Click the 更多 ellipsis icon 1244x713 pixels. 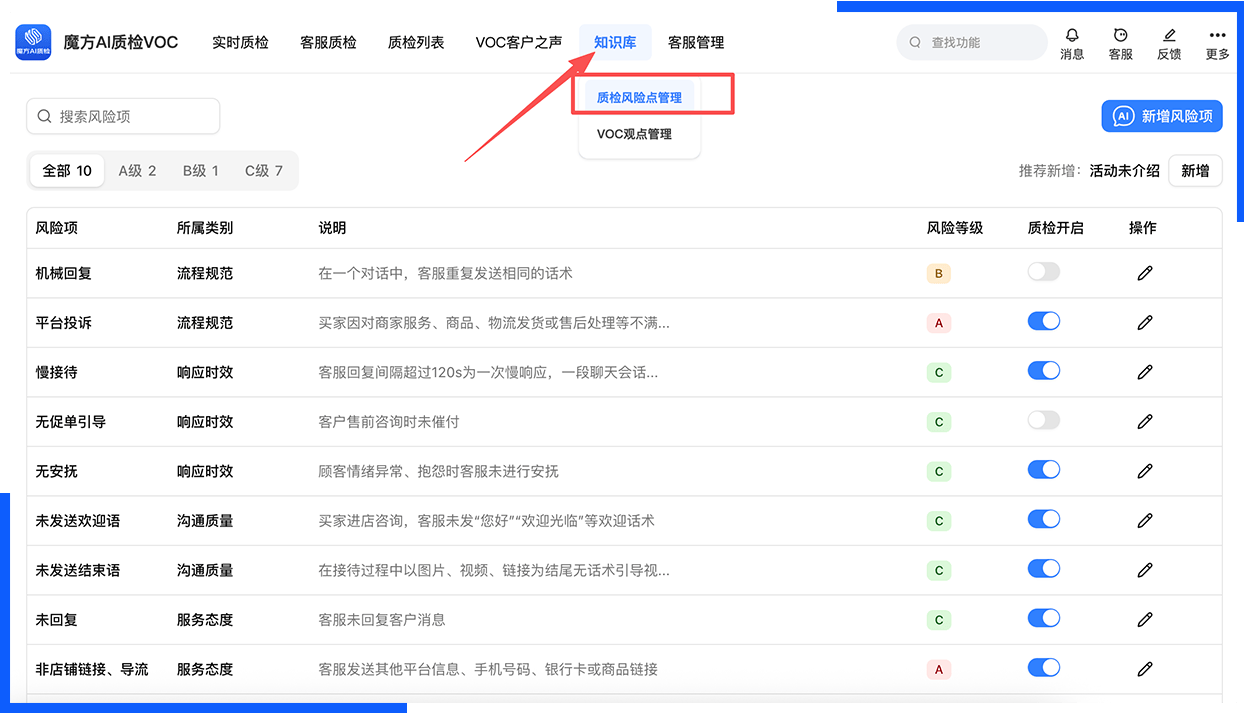pyautogui.click(x=1216, y=36)
